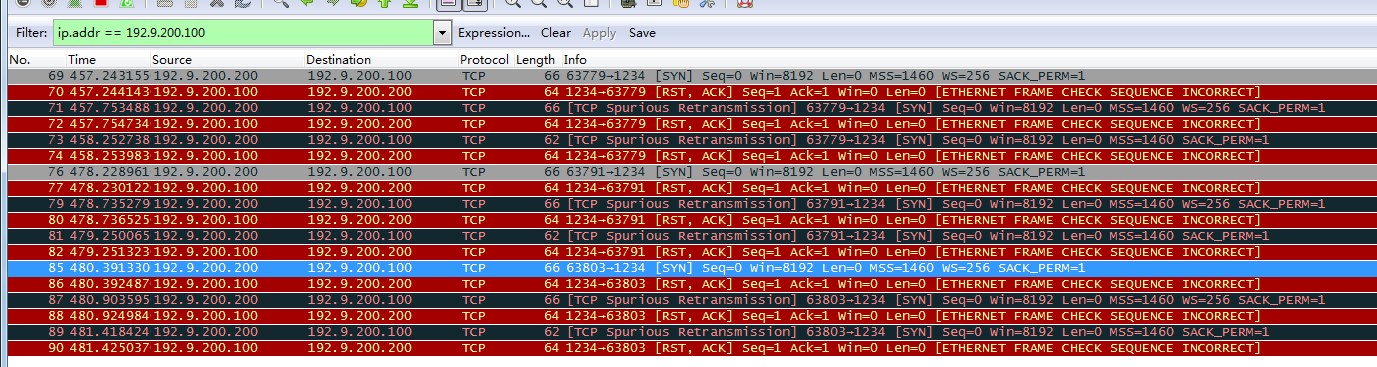The image size is (1377, 367).
Task: Sort by the Length column header
Action: [536, 60]
